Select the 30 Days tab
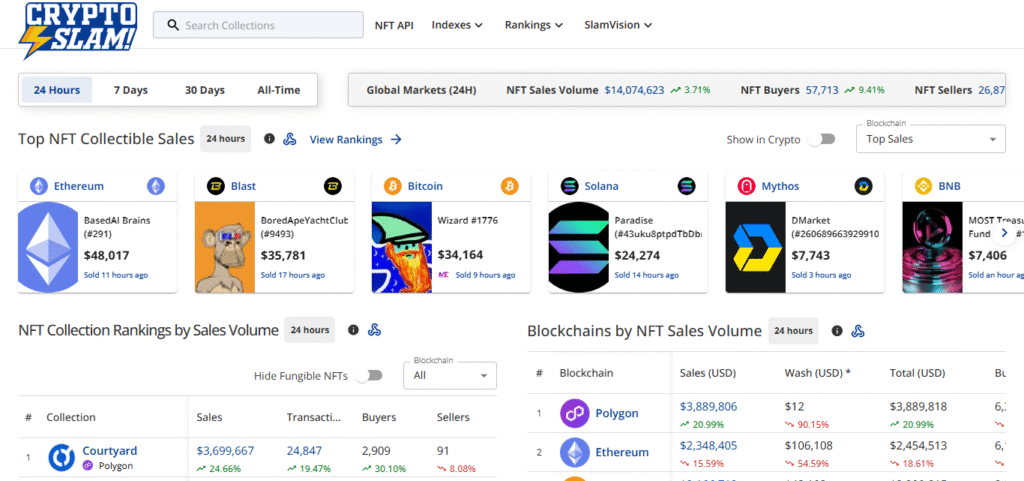This screenshot has width=1024, height=481. (x=204, y=90)
